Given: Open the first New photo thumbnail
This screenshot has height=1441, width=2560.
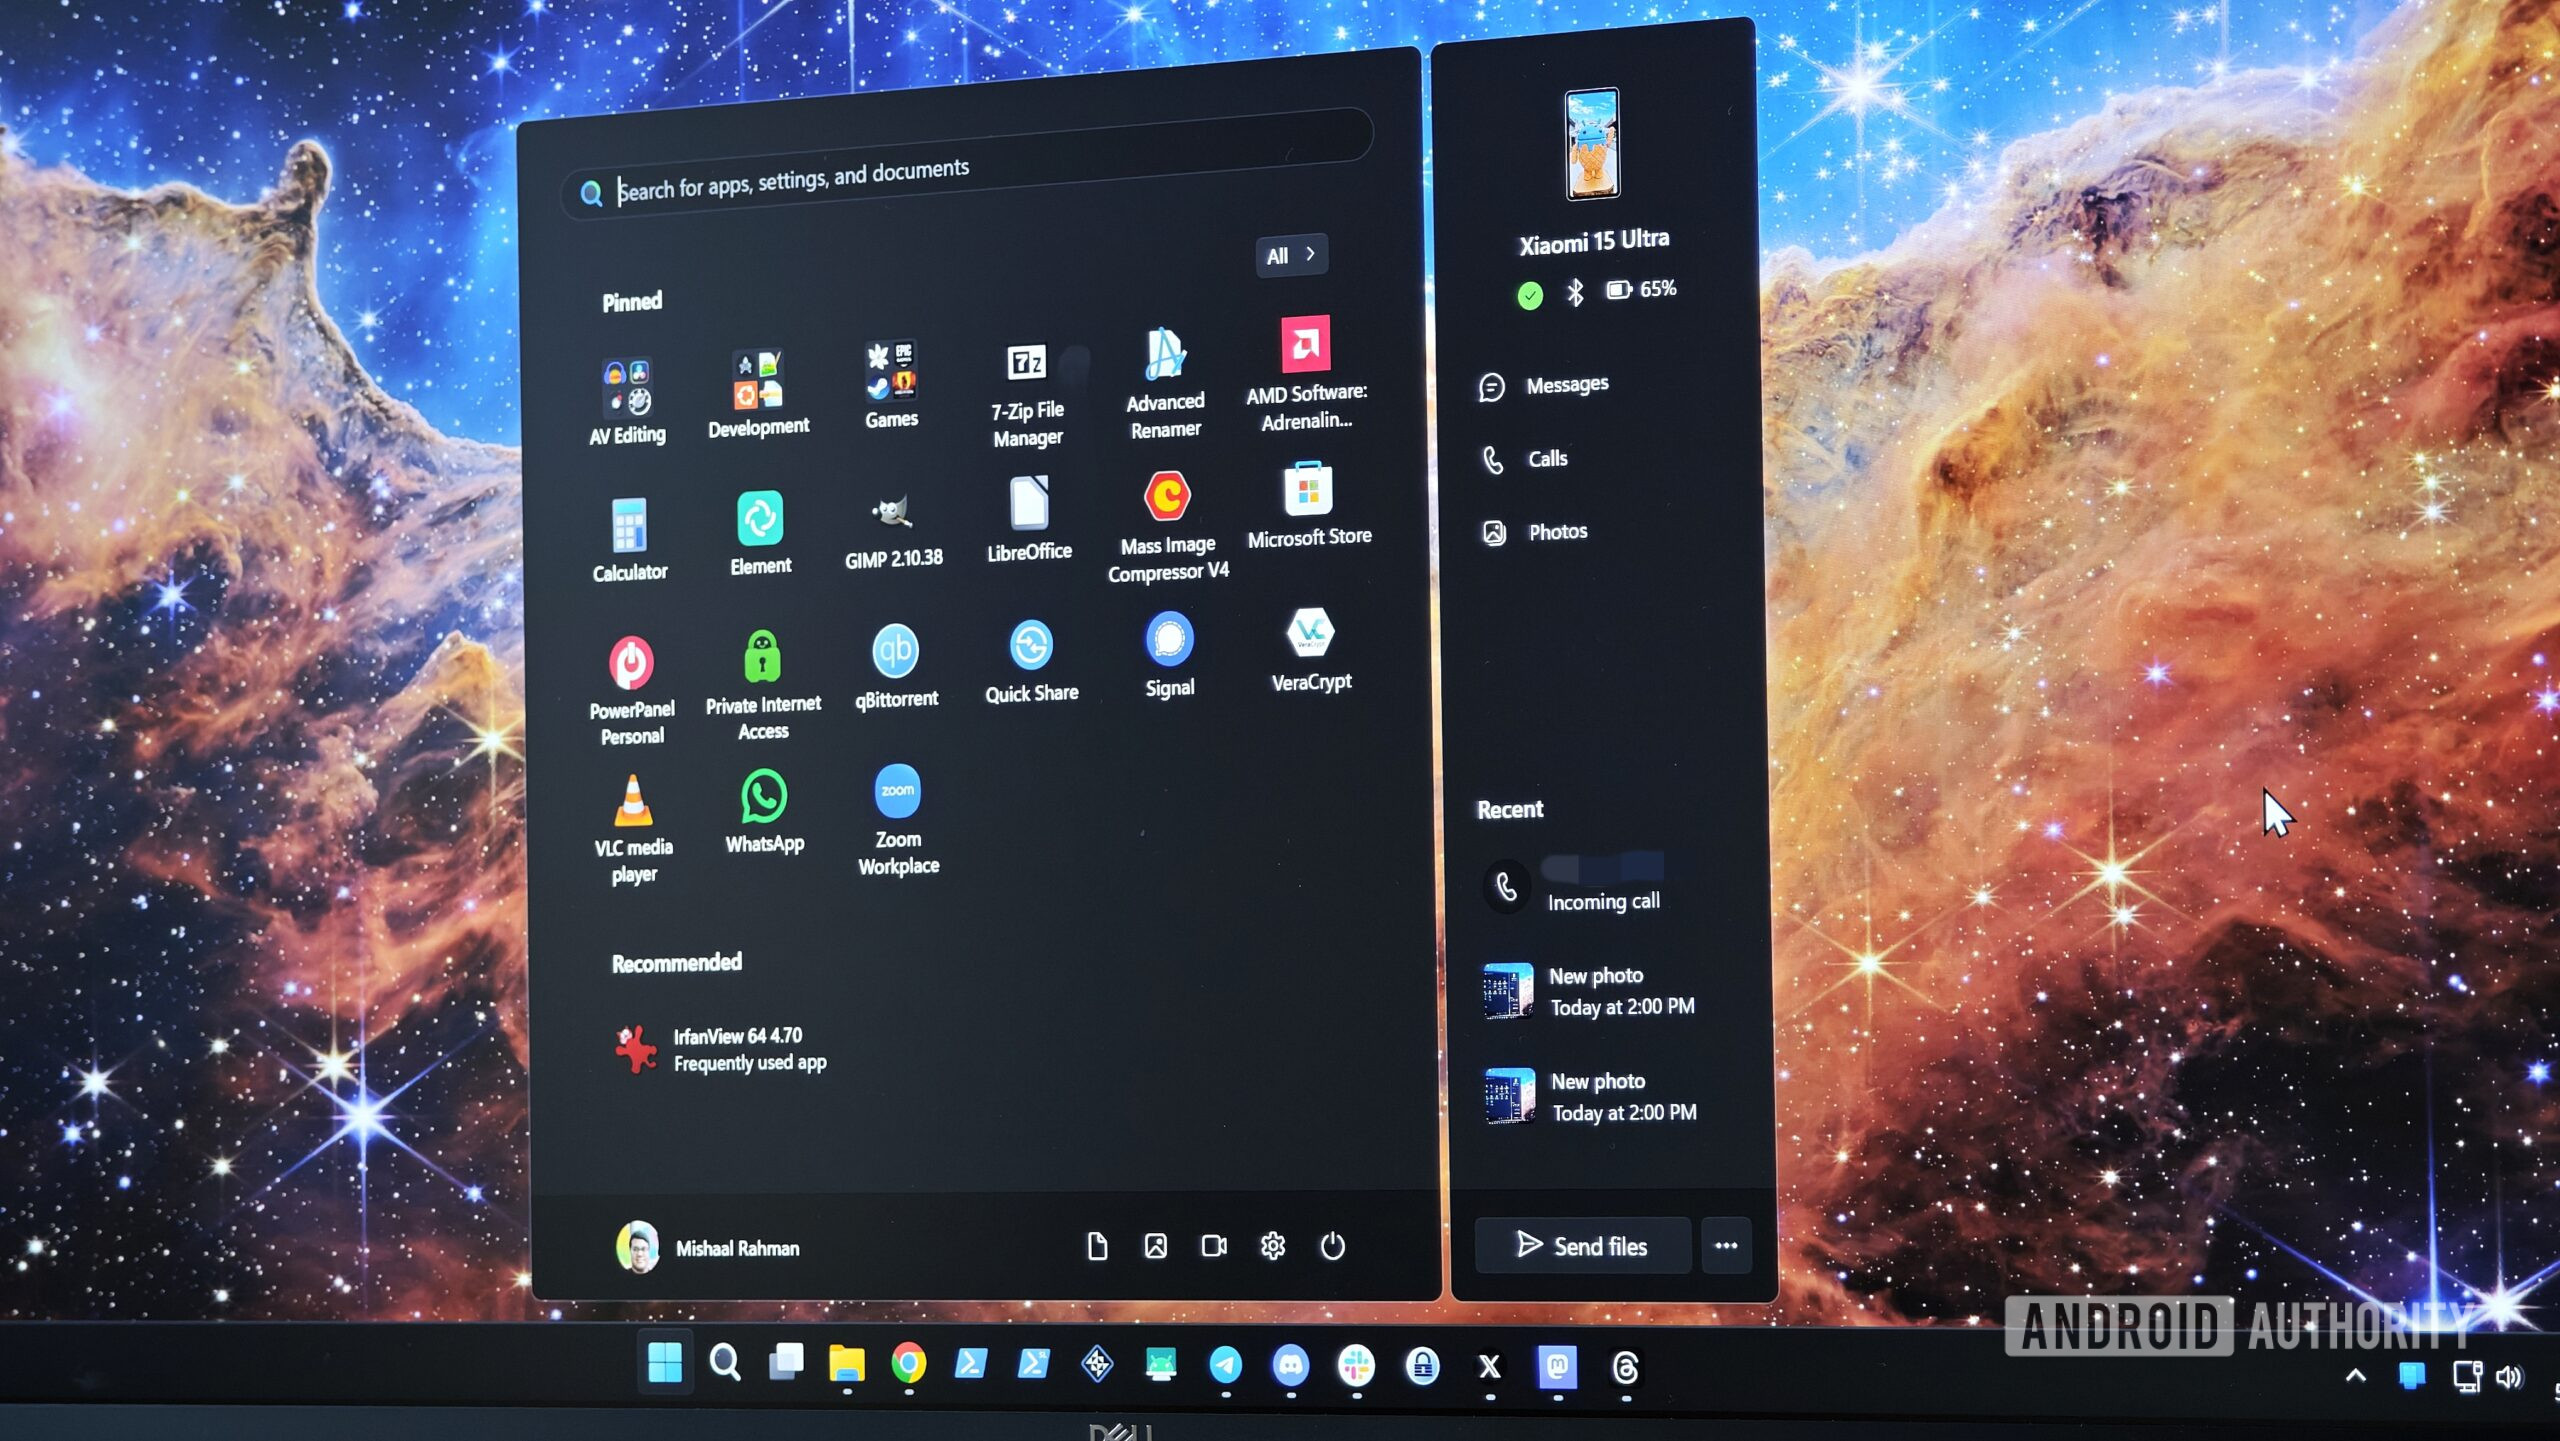Looking at the screenshot, I should point(1507,990).
